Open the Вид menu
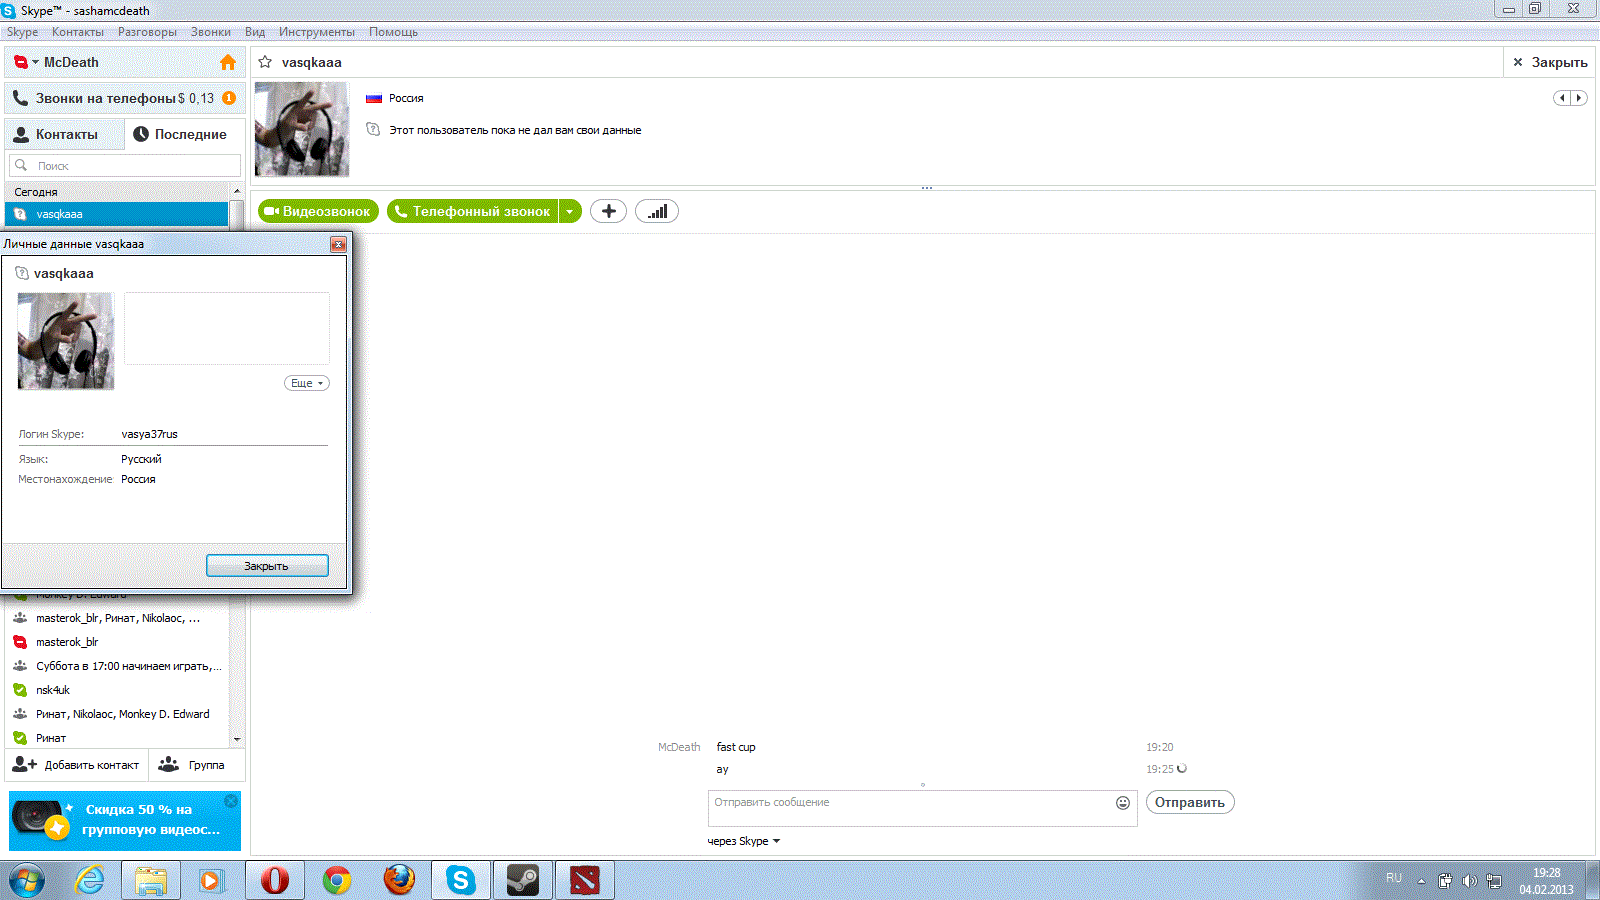 pos(255,32)
